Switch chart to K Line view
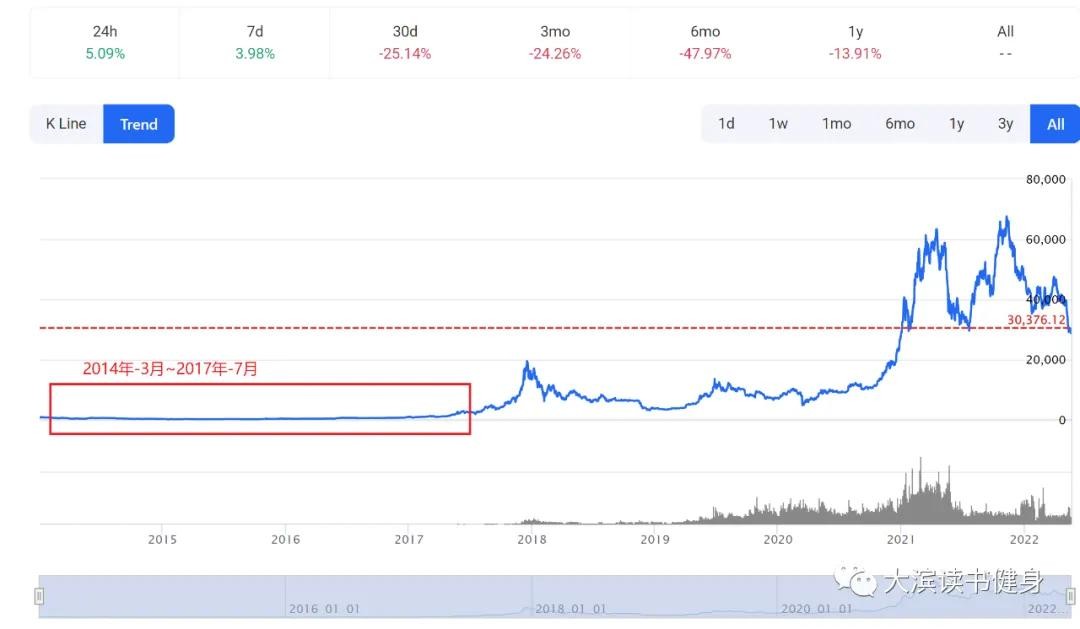1080x629 pixels. [66, 124]
